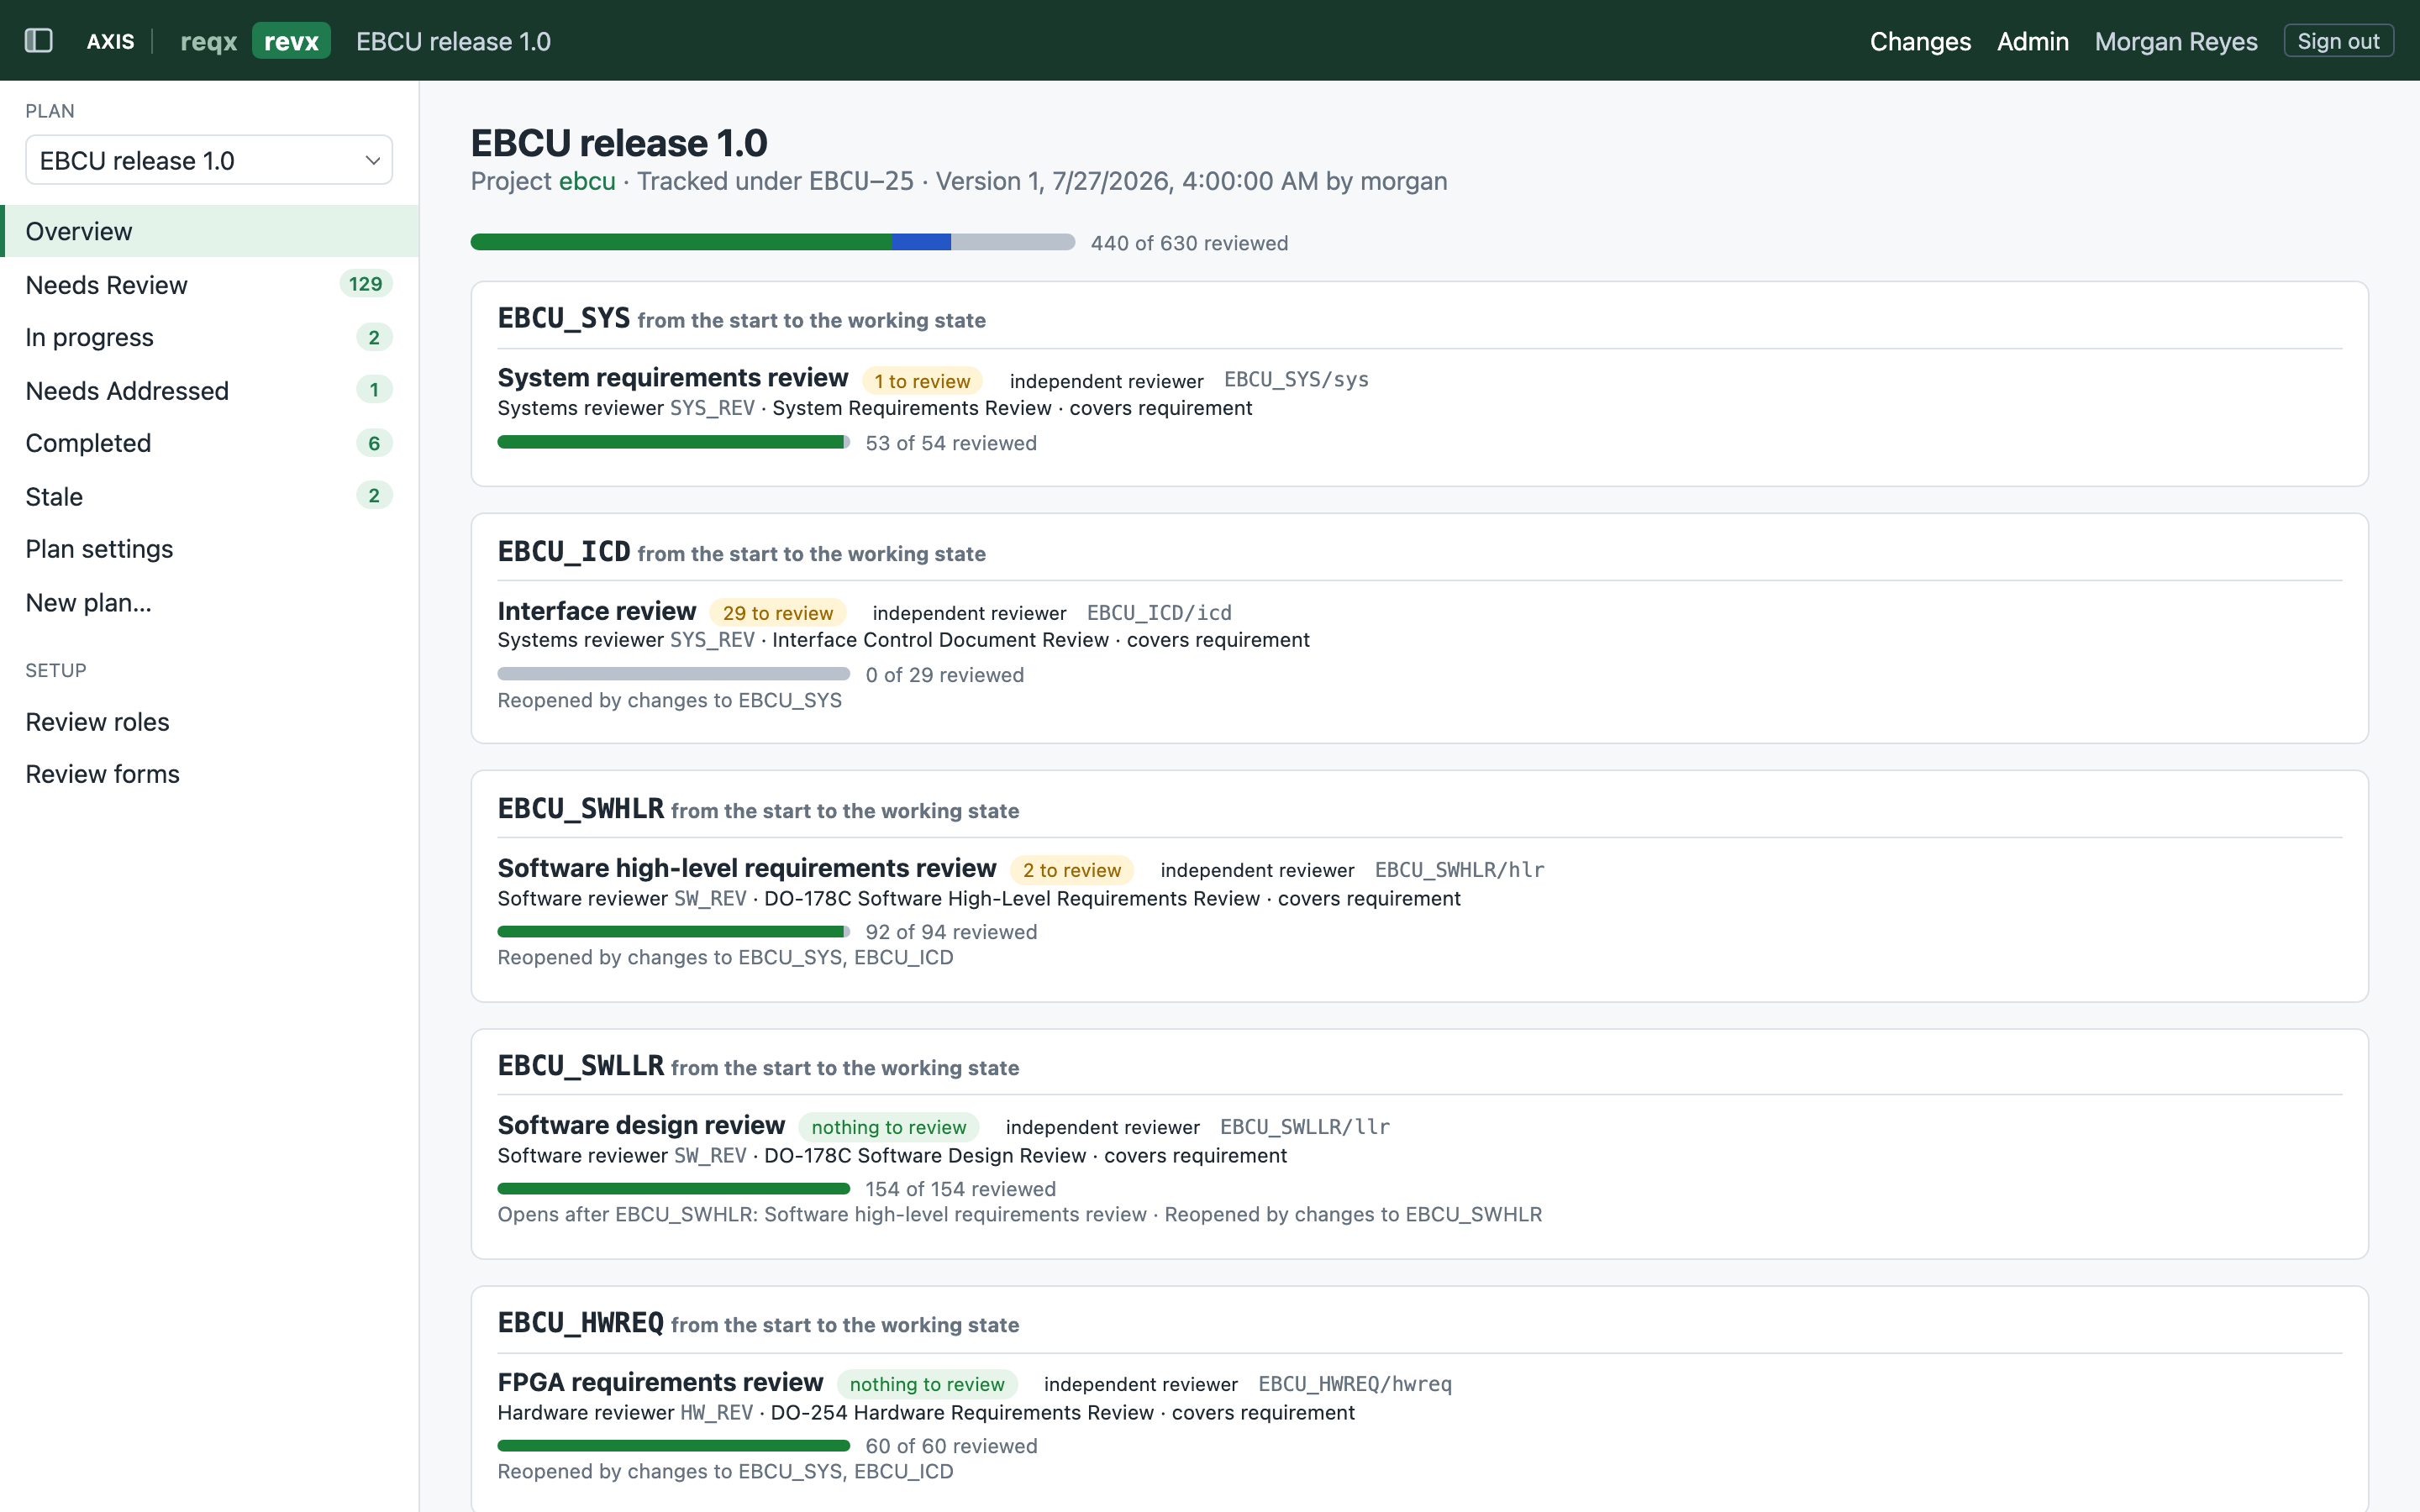Screen dimensions: 2420x1512
Task: Click the 53 of 54 reviewed progress bar
Action: tap(673, 442)
